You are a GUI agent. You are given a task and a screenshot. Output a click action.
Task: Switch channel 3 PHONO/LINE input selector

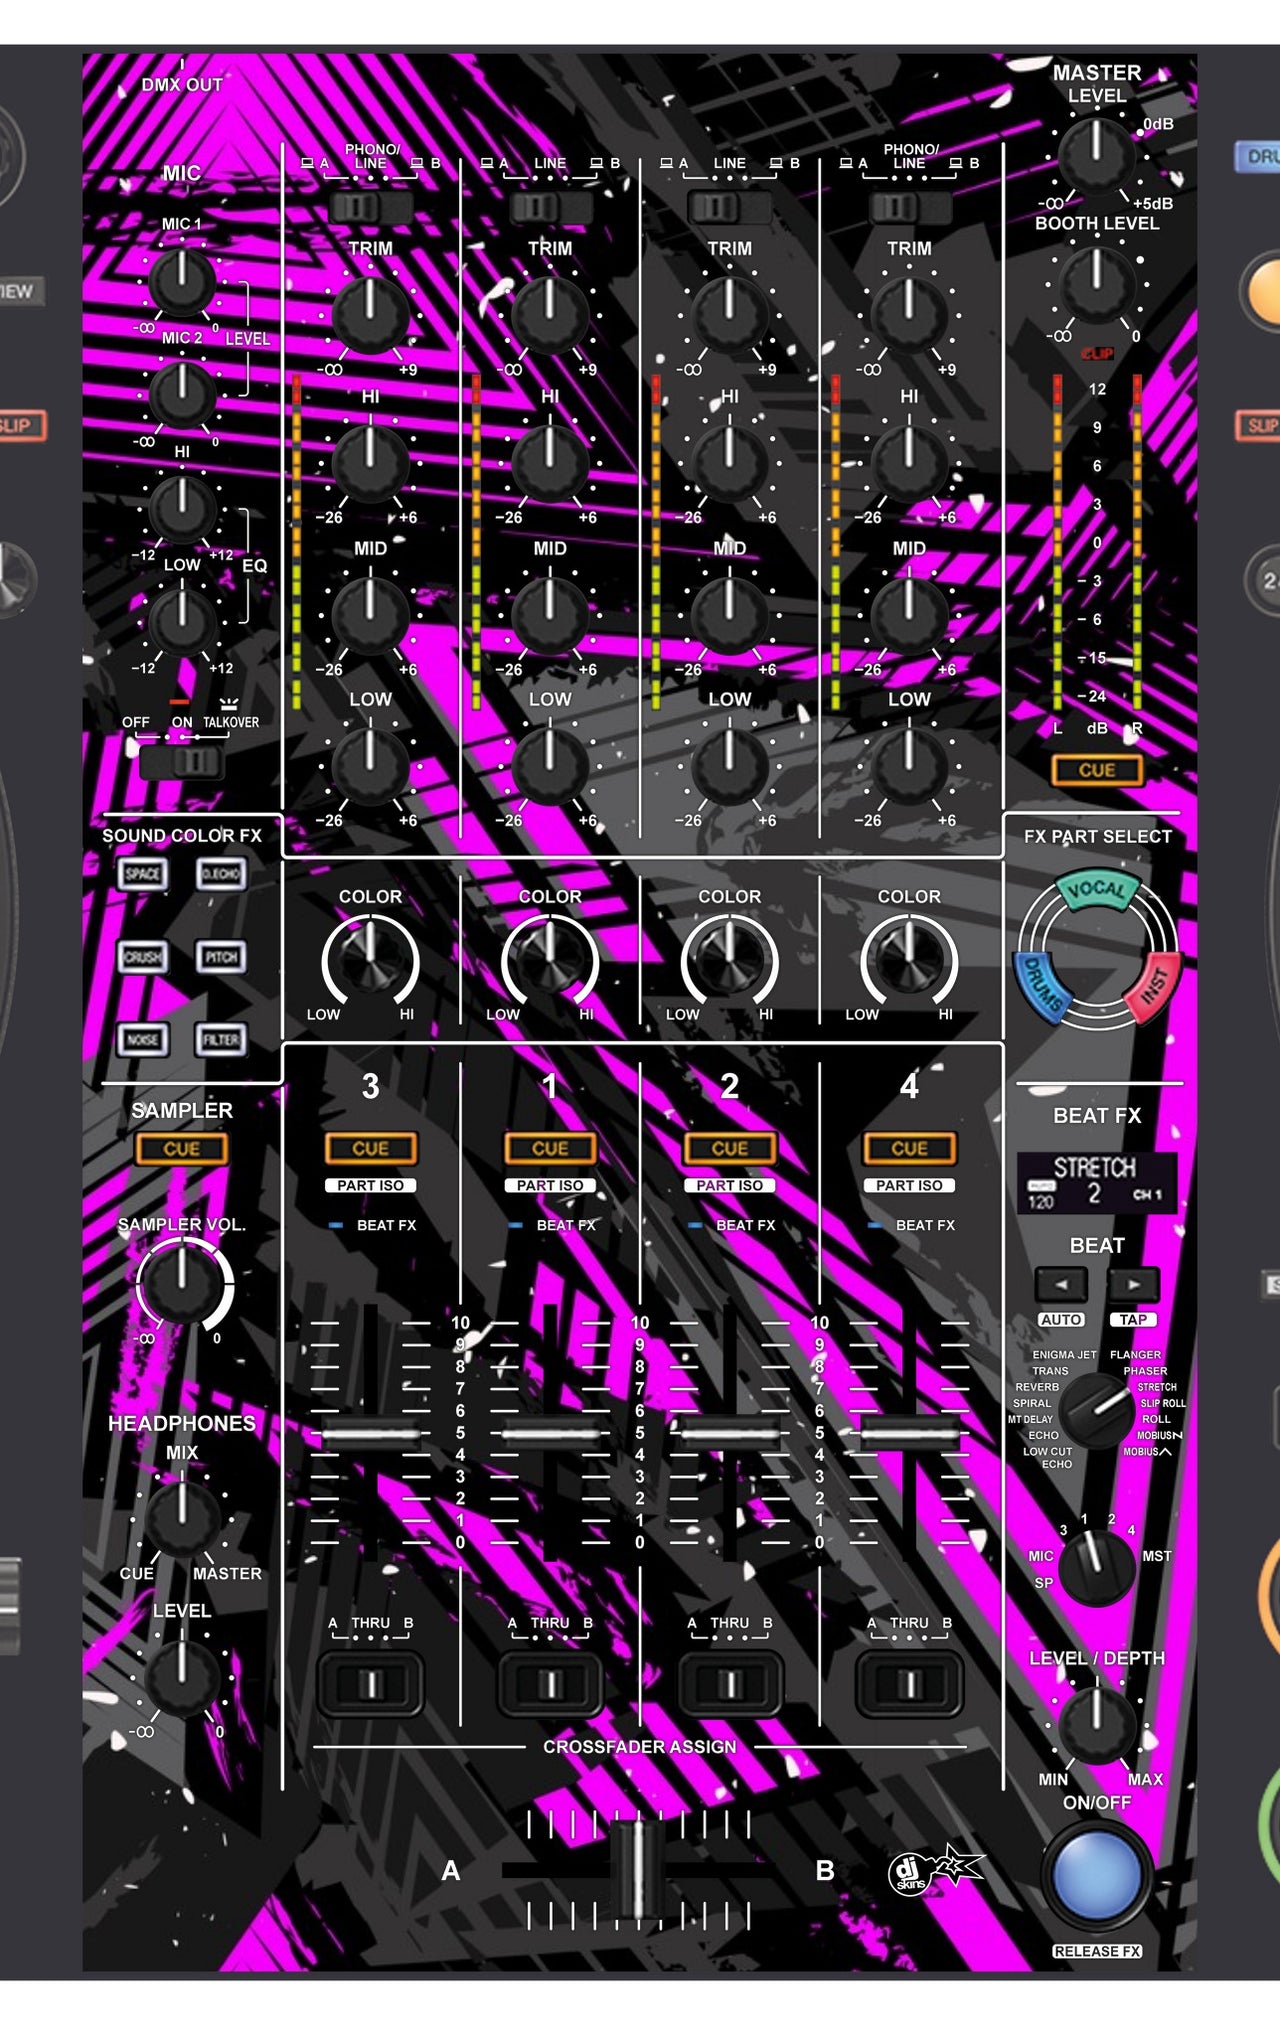click(x=370, y=208)
